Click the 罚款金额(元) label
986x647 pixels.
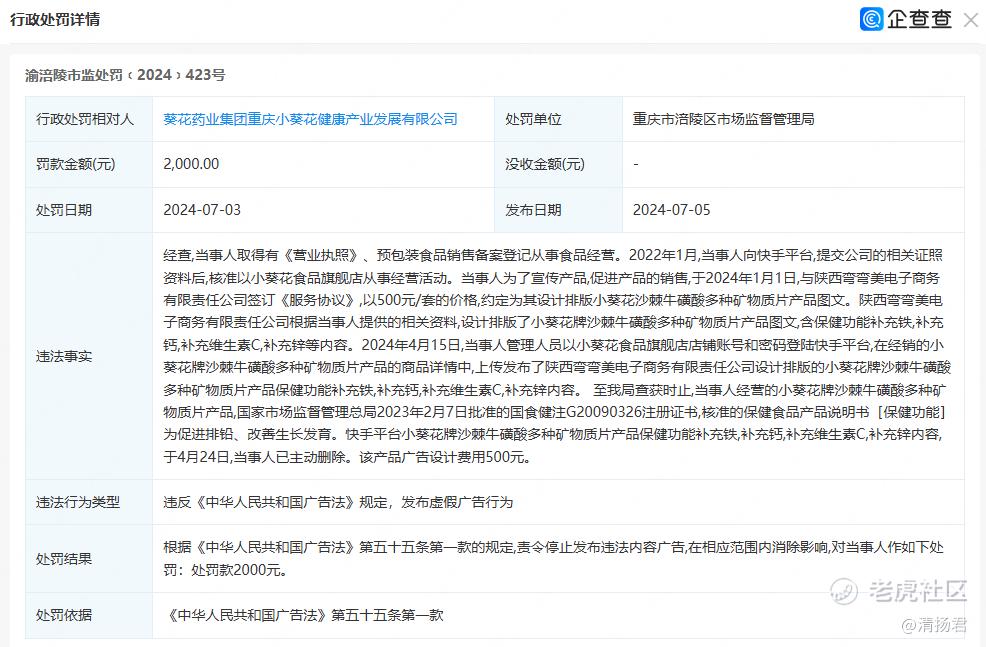click(x=75, y=164)
